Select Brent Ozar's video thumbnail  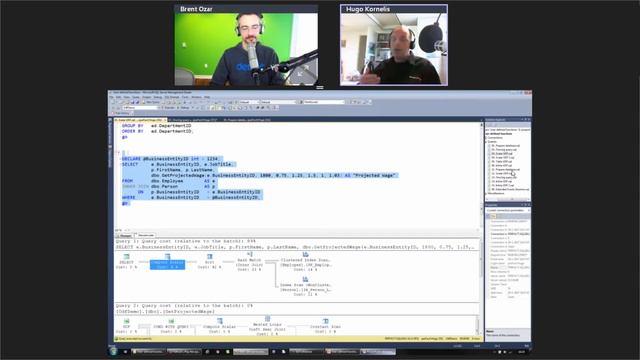246,45
